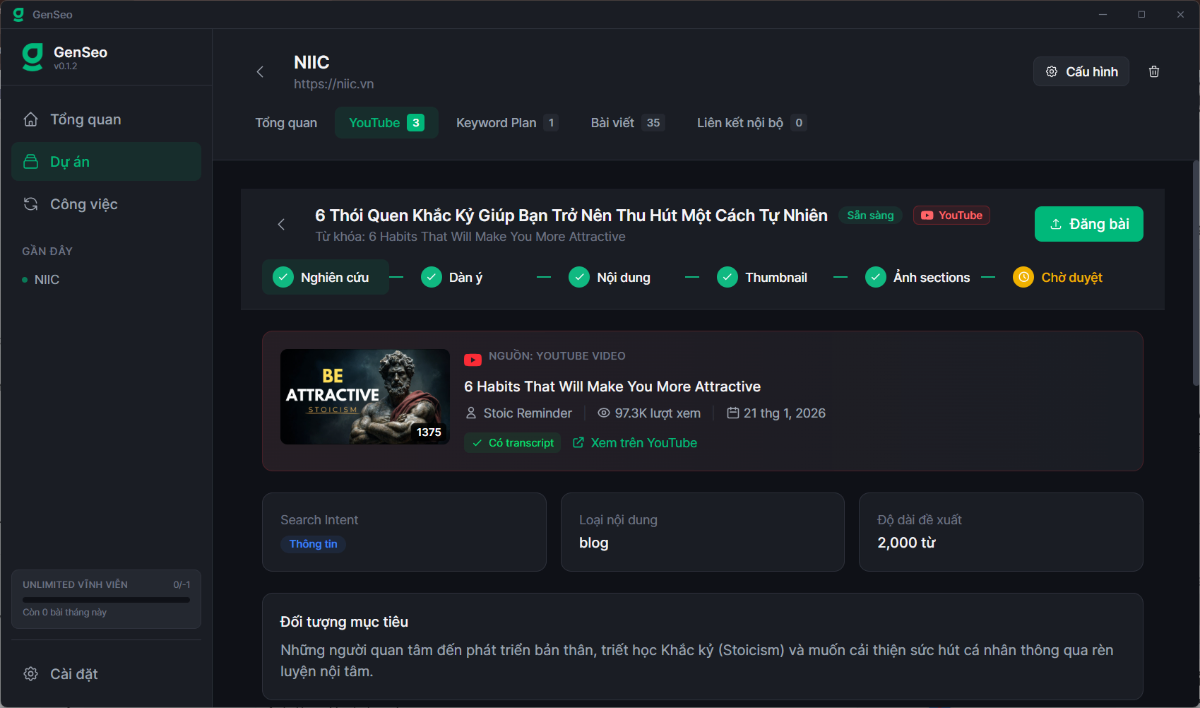
Task: Collapse the project header with back chevron
Action: point(260,72)
